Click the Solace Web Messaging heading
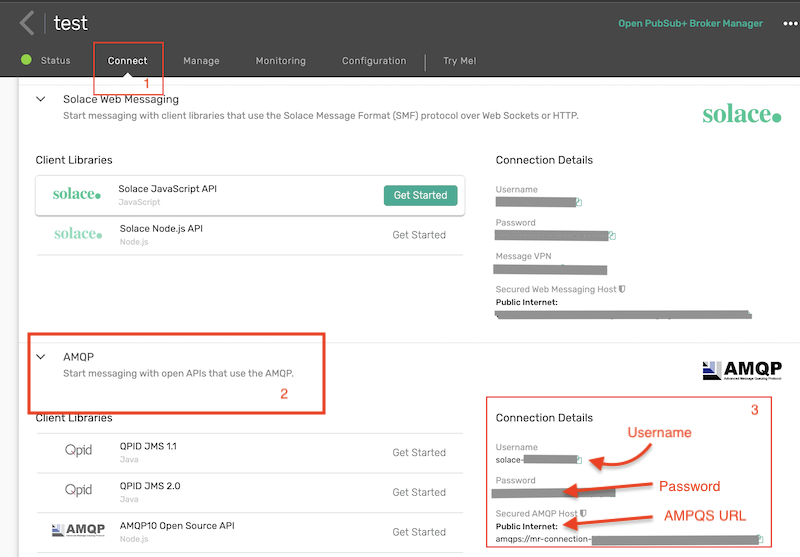800x557 pixels. coord(121,99)
